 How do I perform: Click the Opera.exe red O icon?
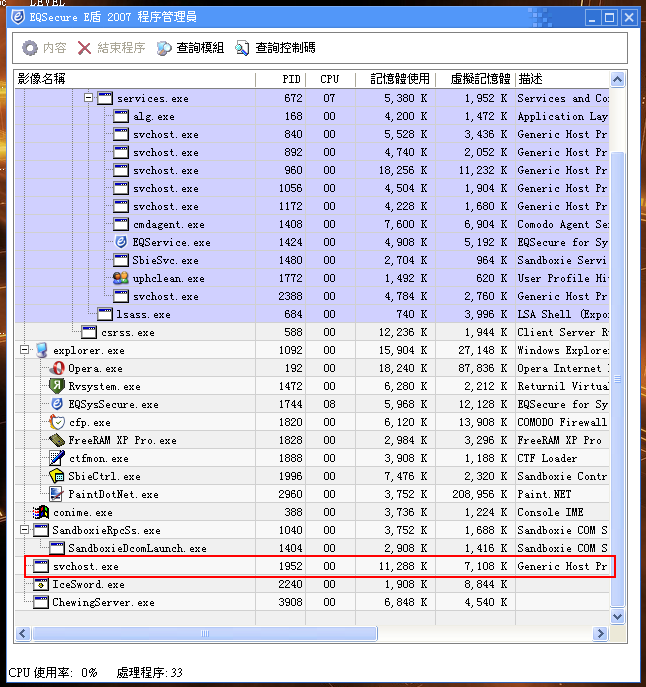57,368
